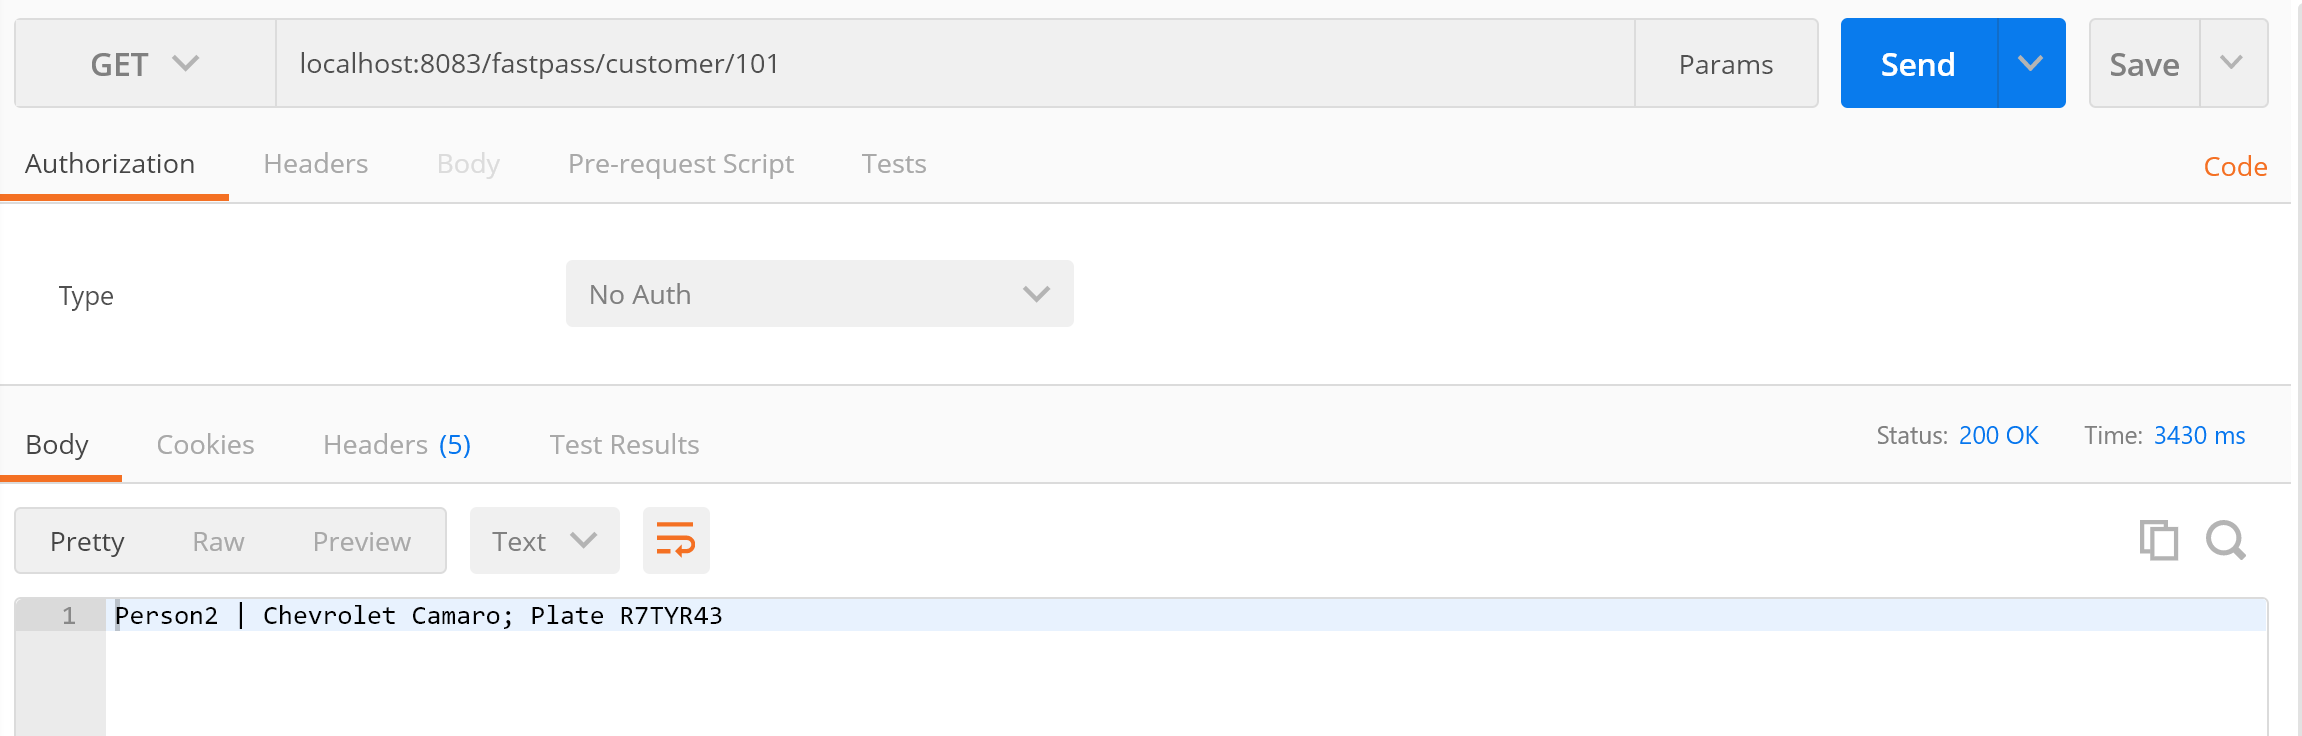Copy response body with clipboard icon
Viewport: 2302px width, 736px height.
pos(2158,540)
